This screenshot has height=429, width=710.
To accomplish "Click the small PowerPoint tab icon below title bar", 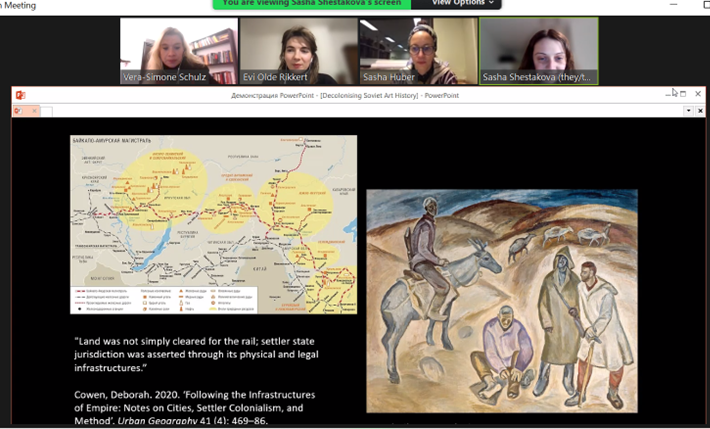I will (x=18, y=111).
